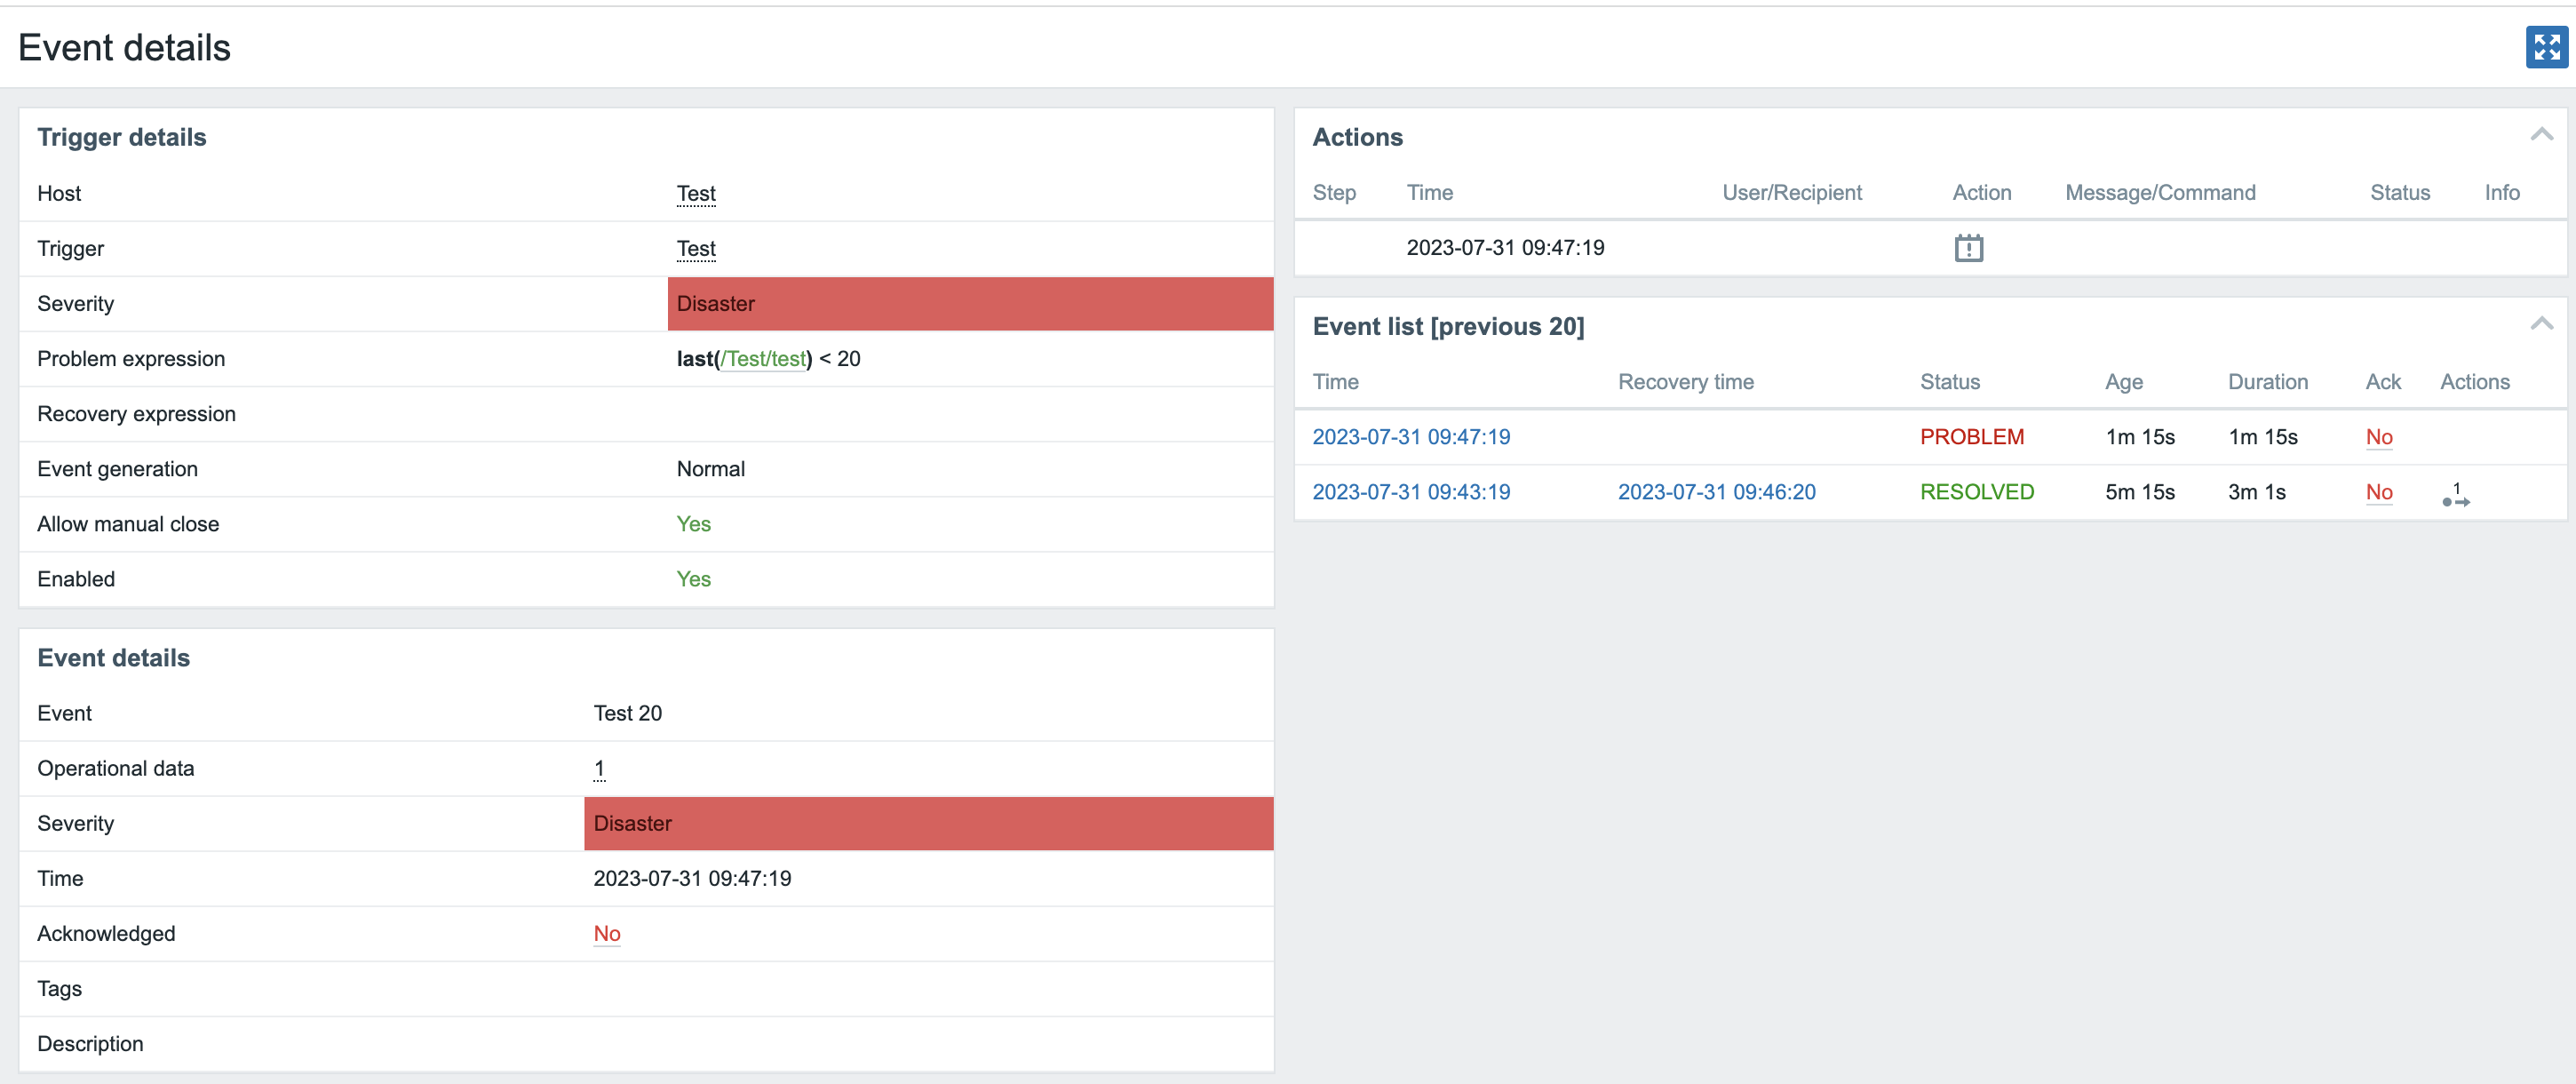
Task: Click the Enabled Yes value
Action: (693, 579)
